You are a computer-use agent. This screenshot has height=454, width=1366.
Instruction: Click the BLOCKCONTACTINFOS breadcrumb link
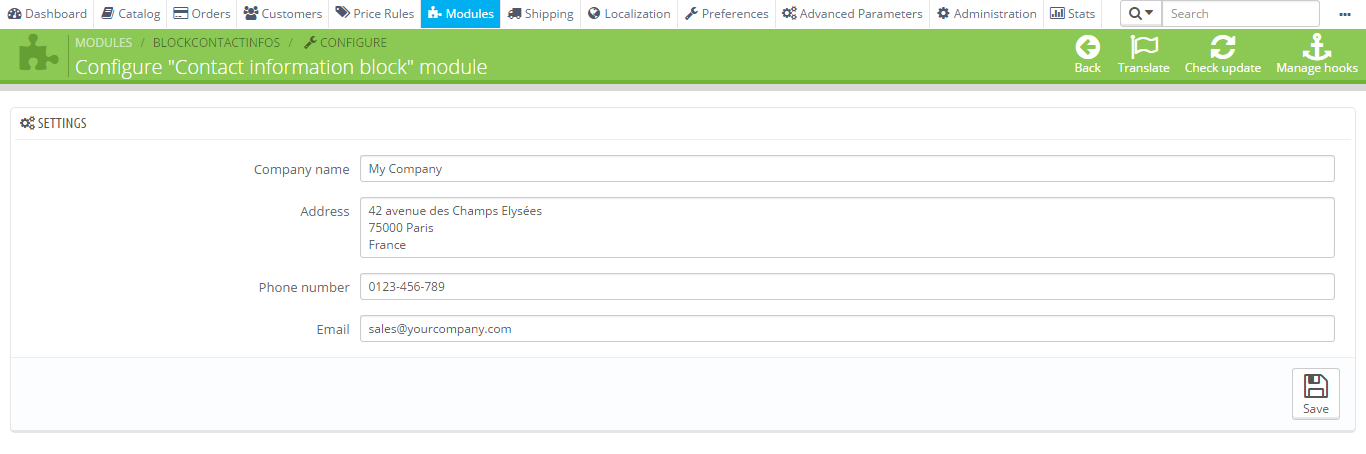pos(217,43)
